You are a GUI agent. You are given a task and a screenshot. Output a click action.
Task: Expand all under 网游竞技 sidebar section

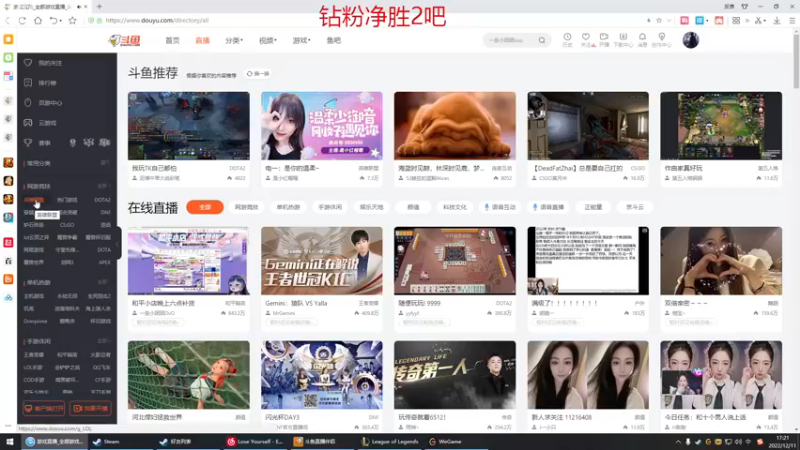[x=104, y=186]
